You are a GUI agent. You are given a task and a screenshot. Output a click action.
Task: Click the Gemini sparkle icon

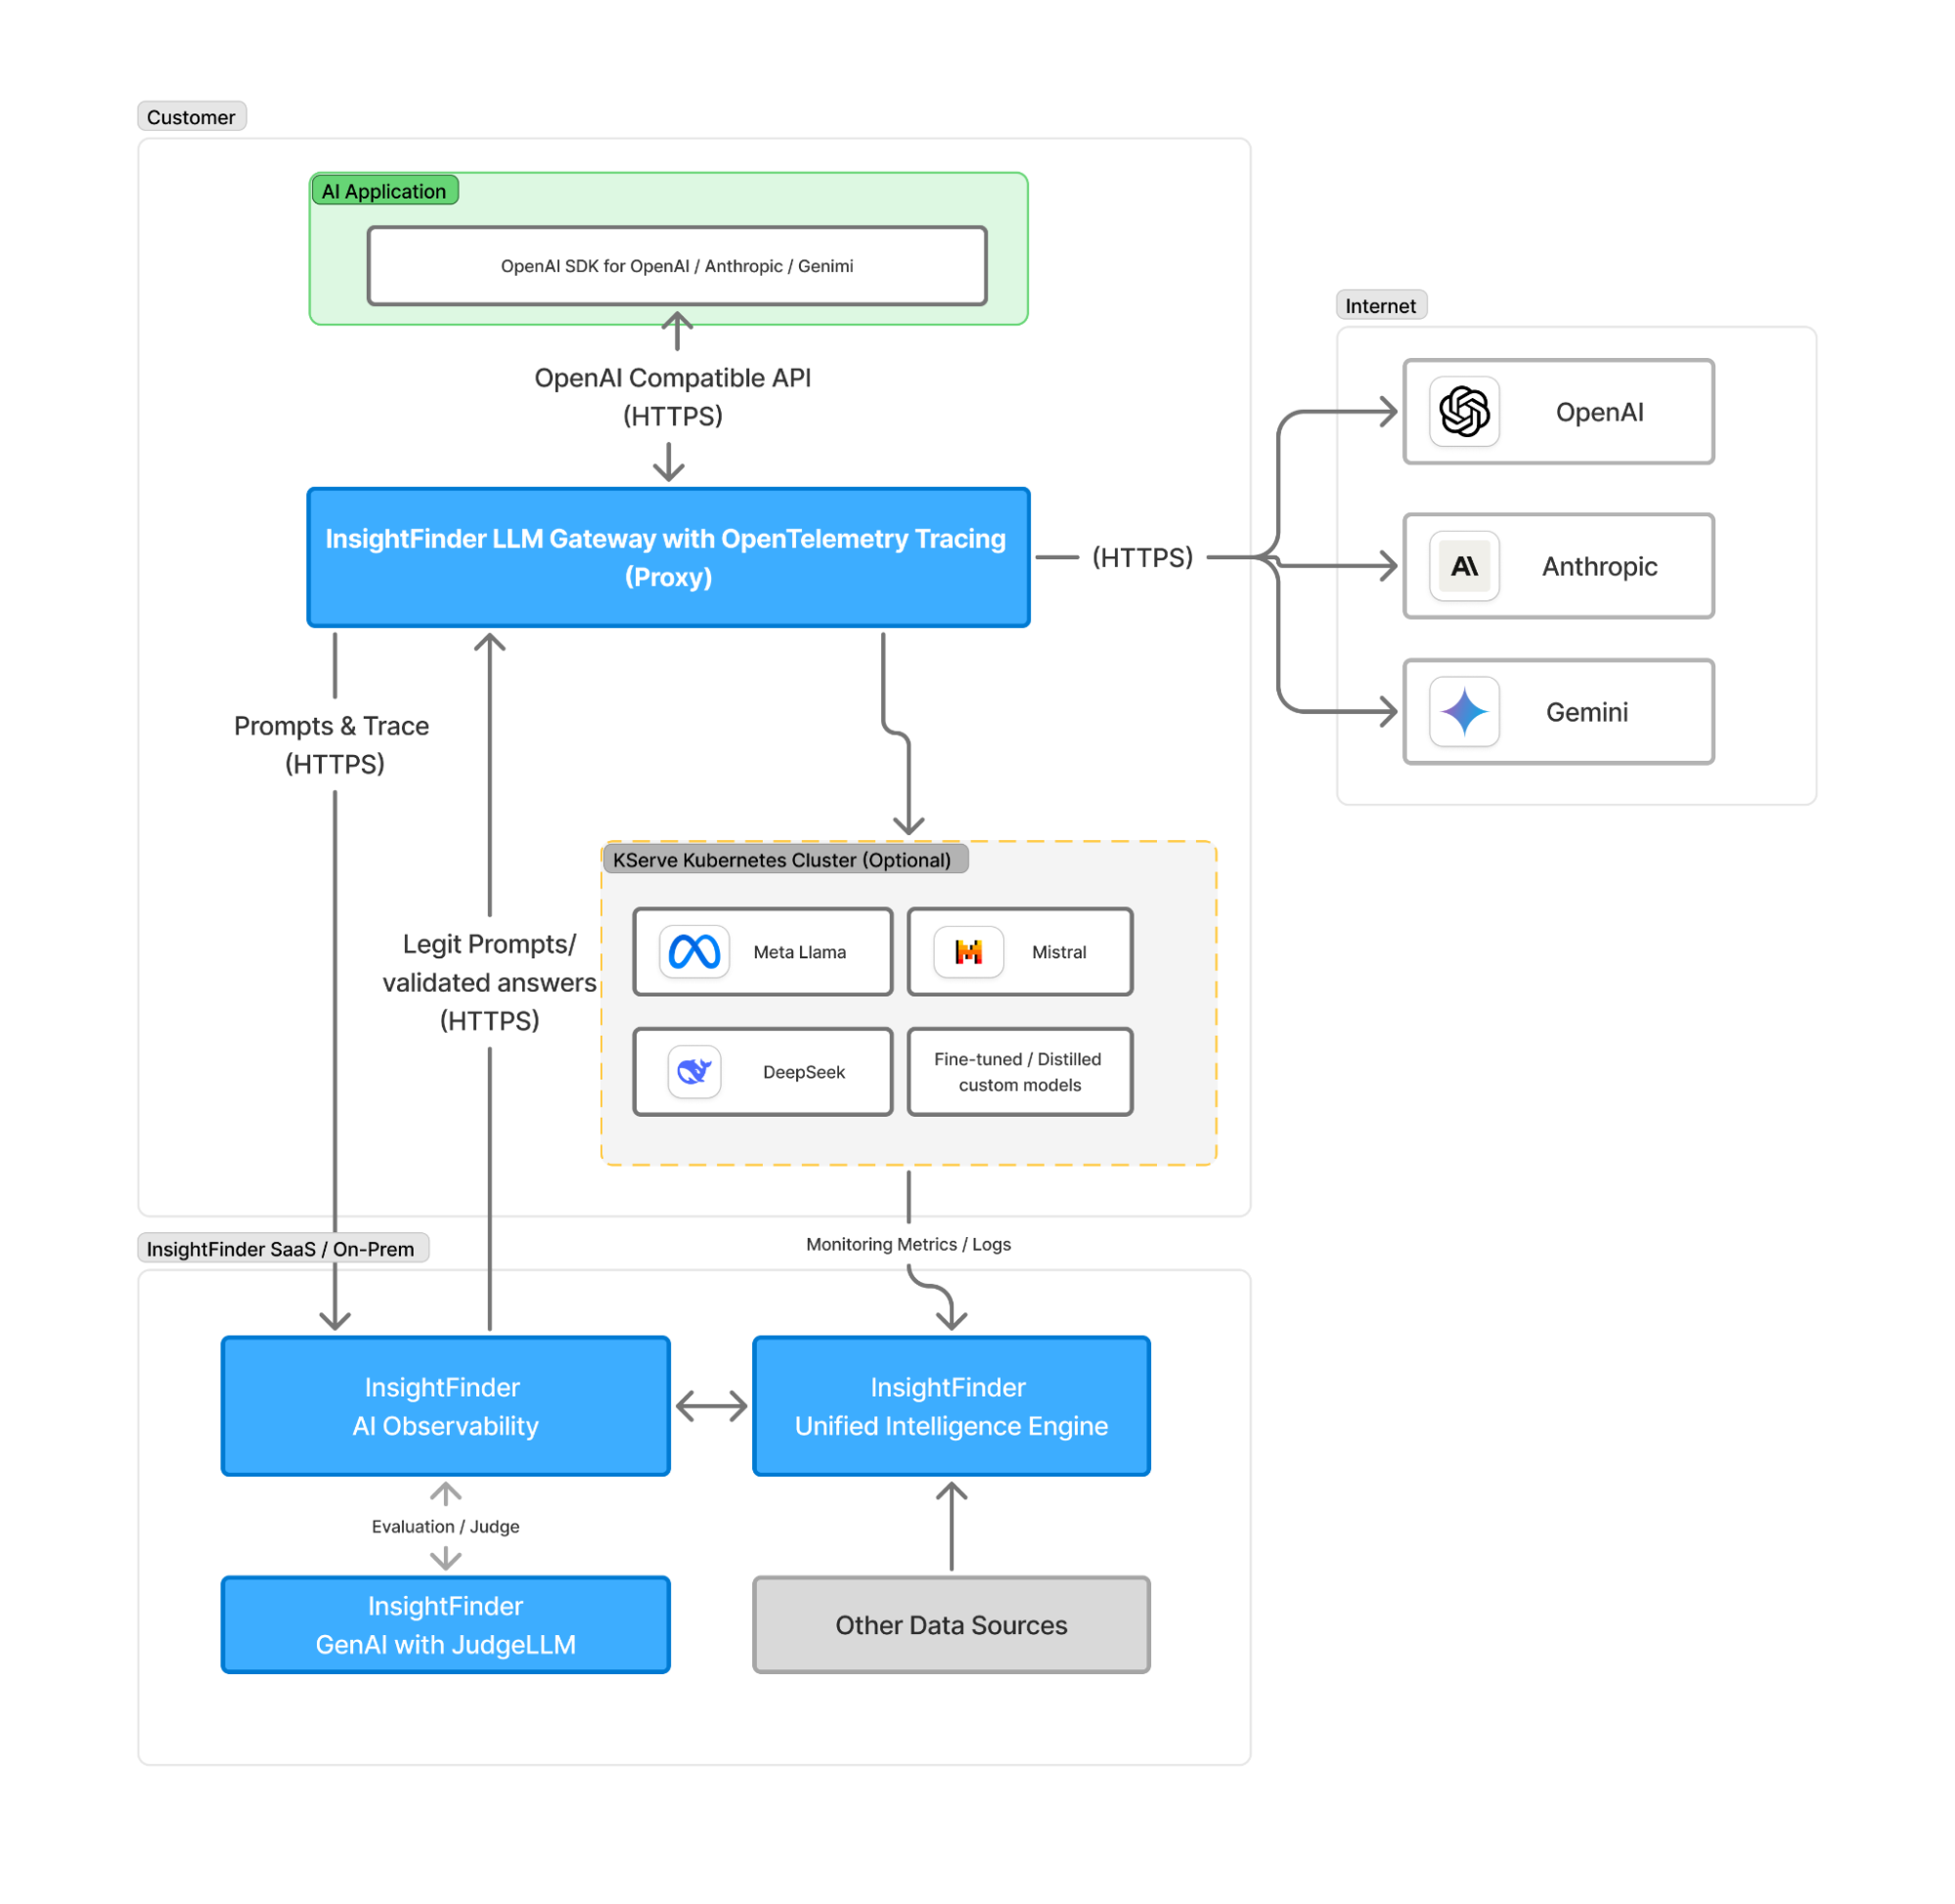pyautogui.click(x=1464, y=712)
